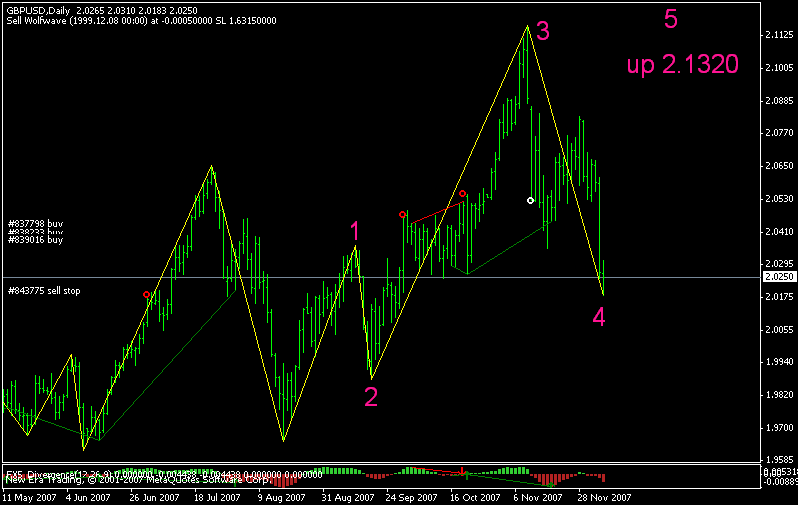Click the 2.0650 price axis label
This screenshot has width=798, height=505.
click(x=779, y=165)
